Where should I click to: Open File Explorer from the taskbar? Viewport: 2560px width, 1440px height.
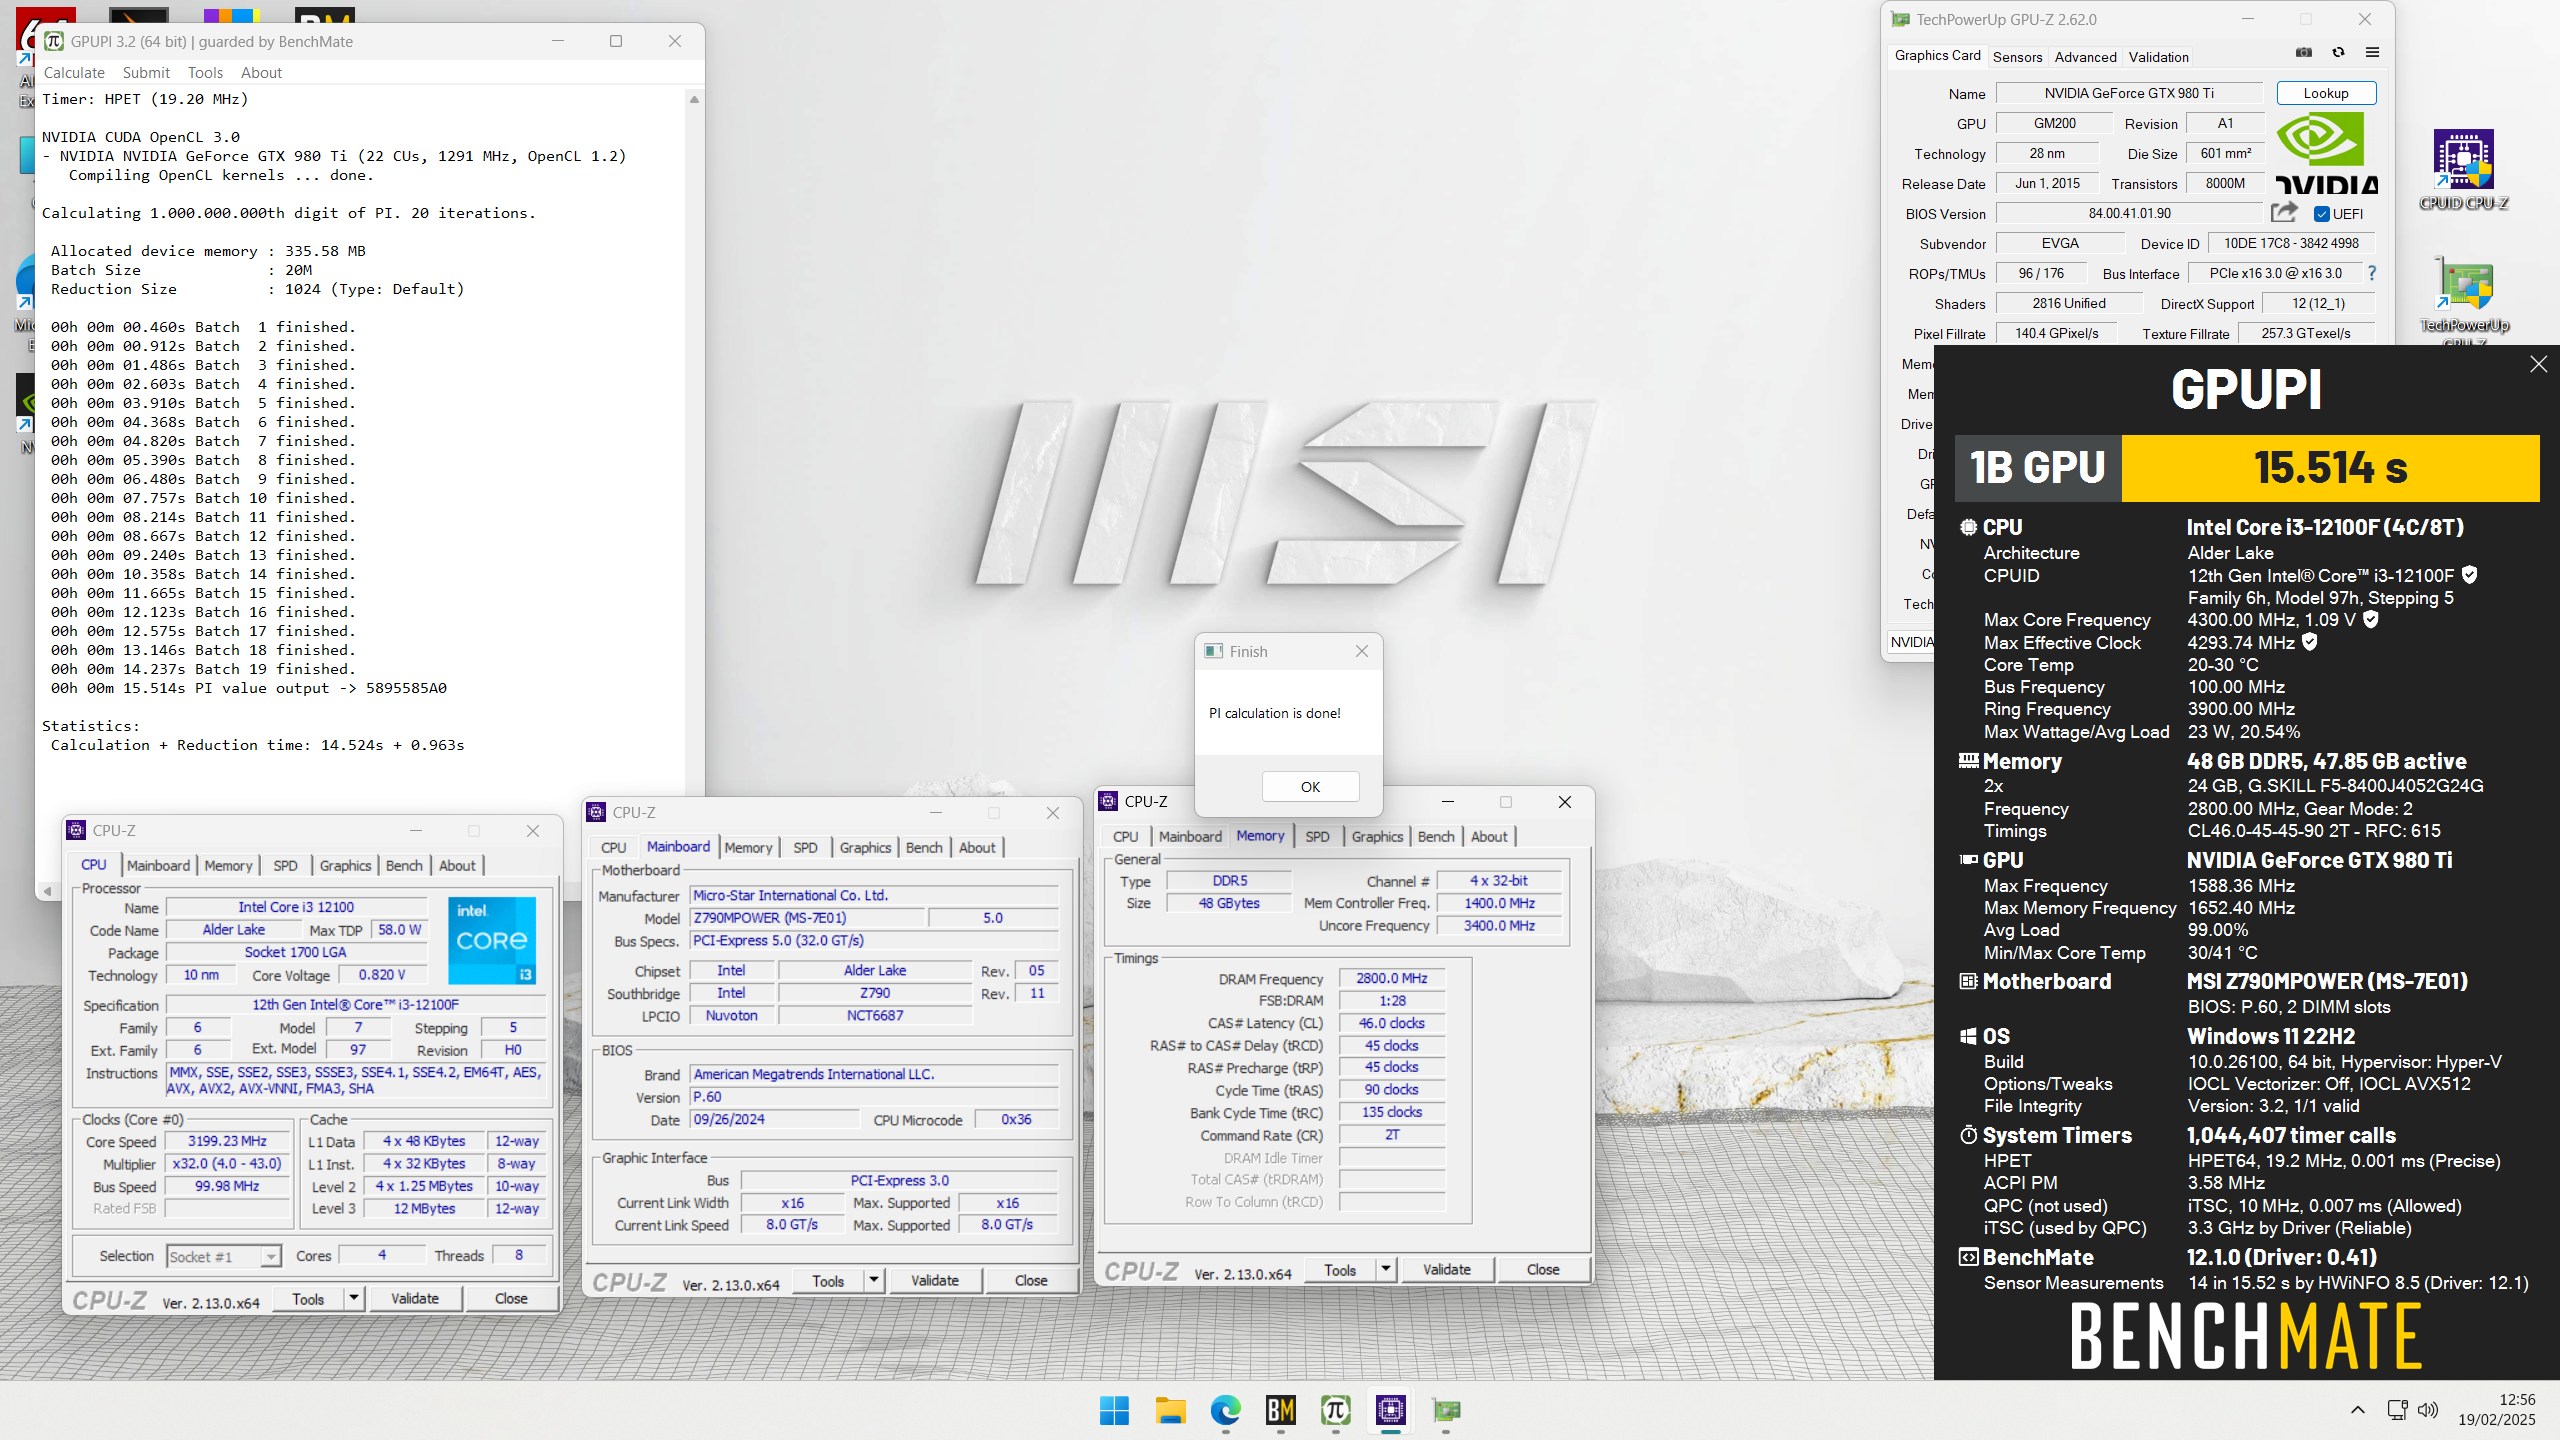pyautogui.click(x=1170, y=1410)
